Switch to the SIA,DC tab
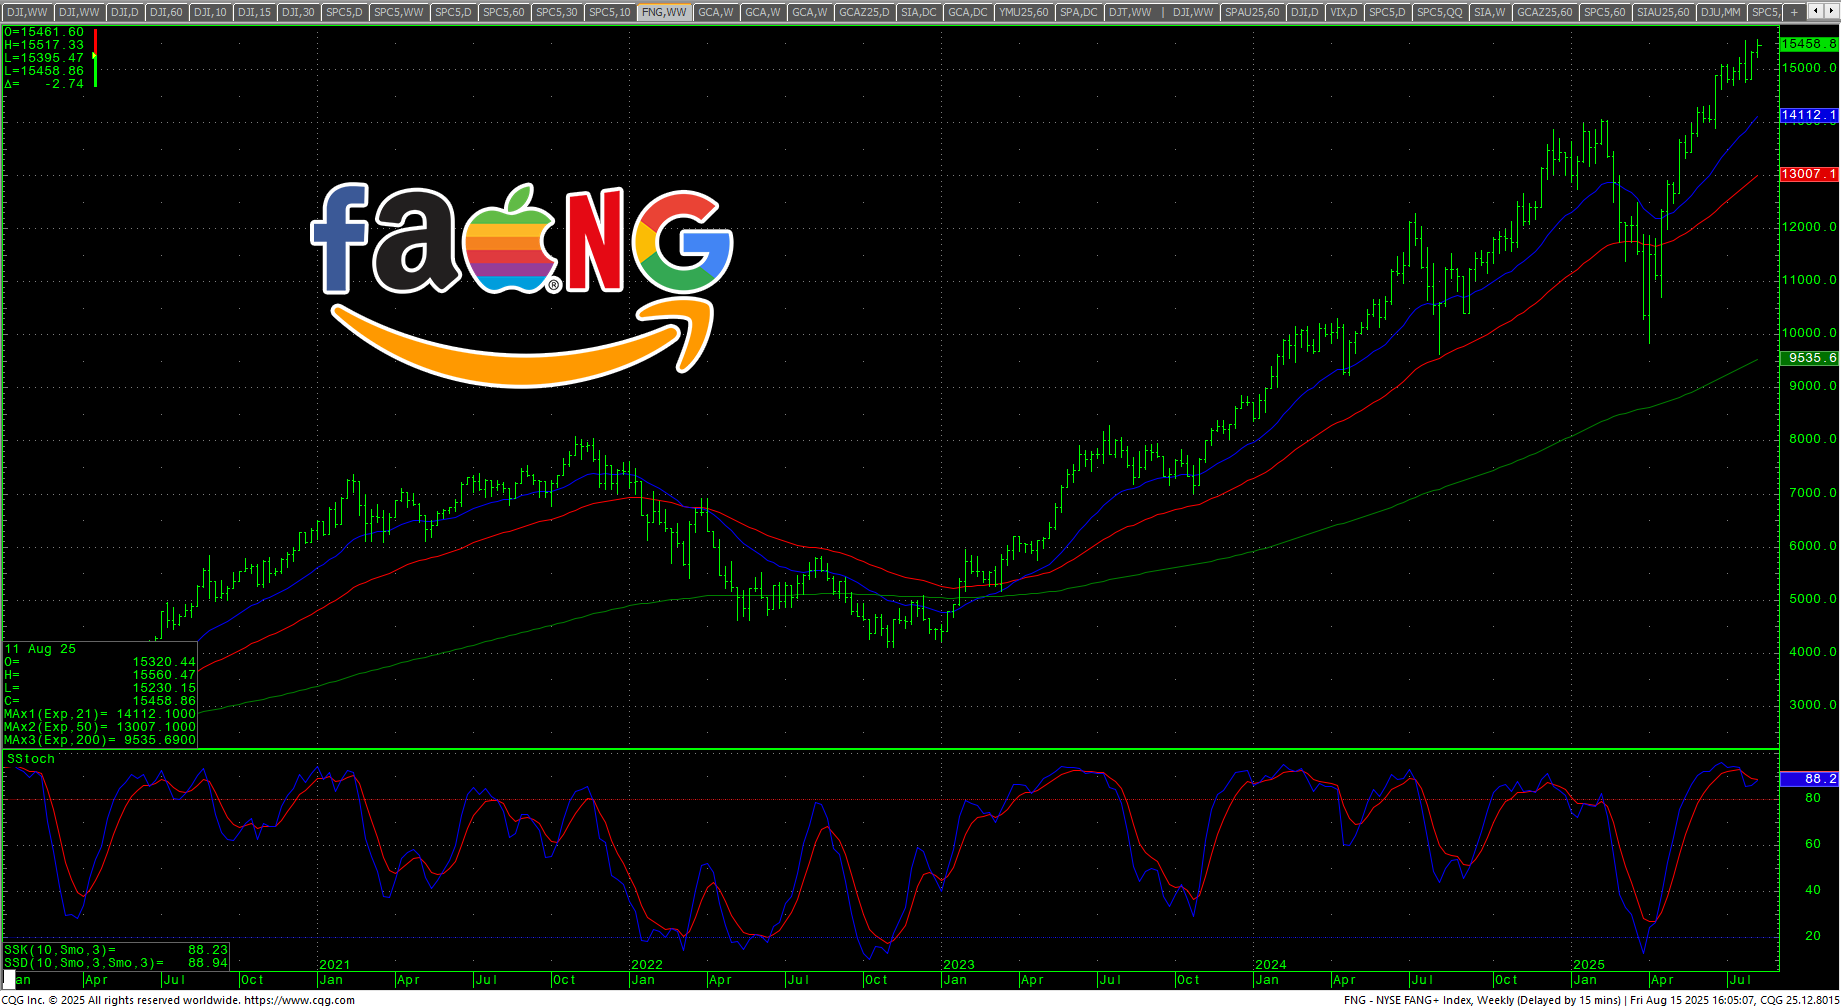 coord(919,12)
